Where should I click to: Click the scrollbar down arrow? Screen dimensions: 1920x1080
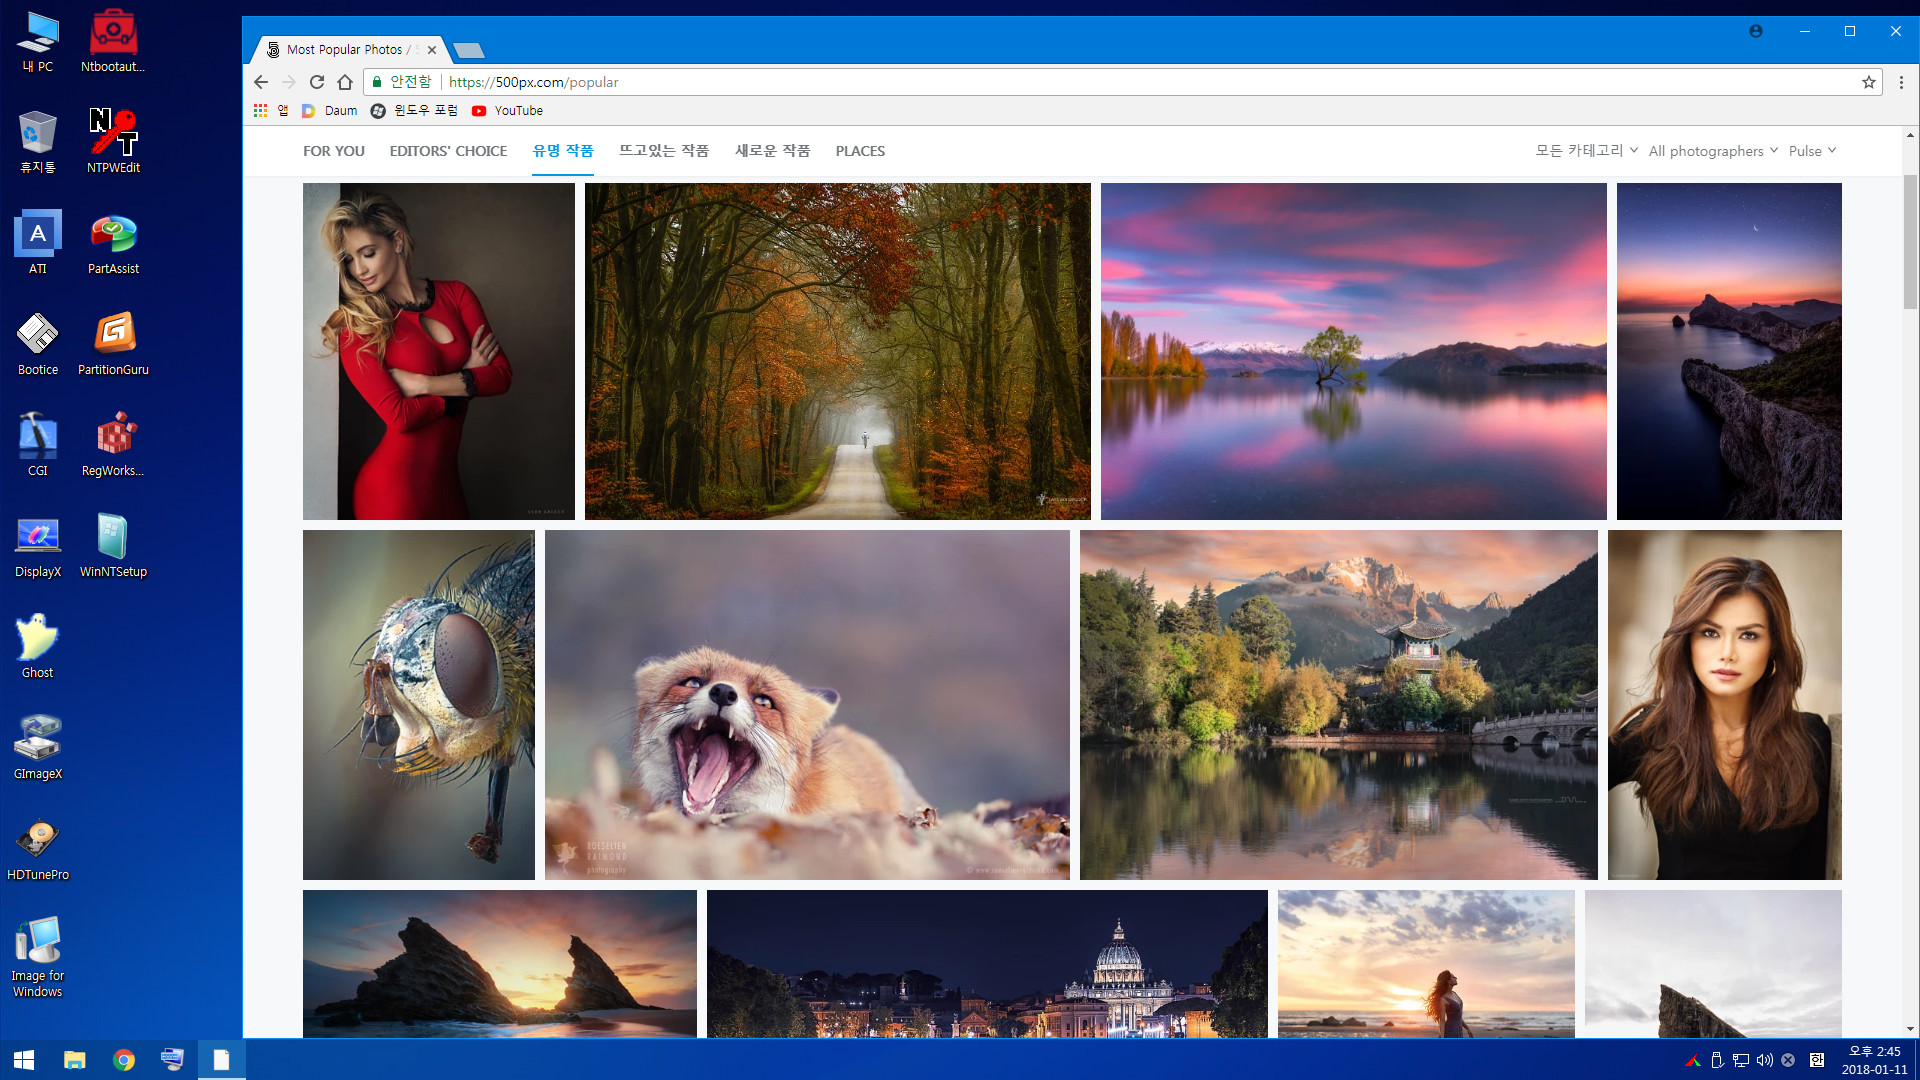click(x=1910, y=1029)
